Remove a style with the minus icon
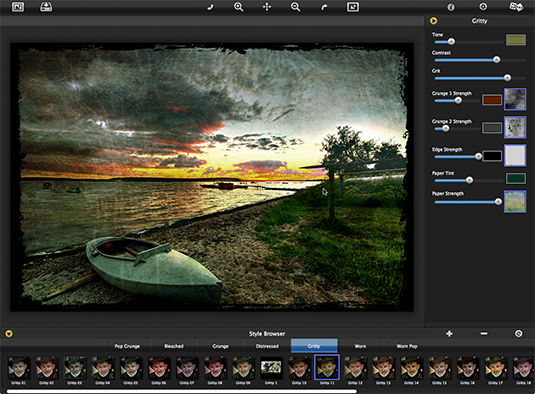 (x=484, y=333)
